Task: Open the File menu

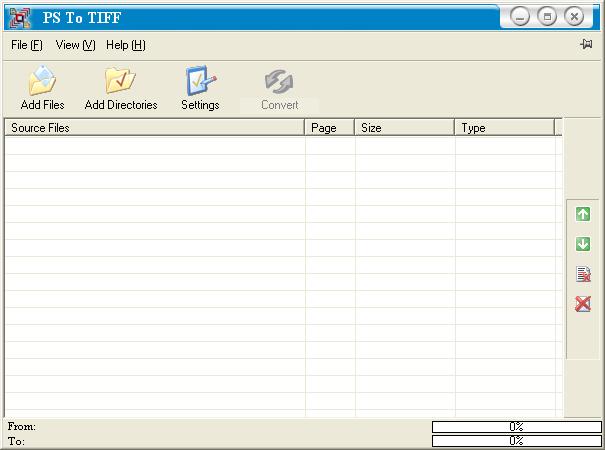Action: pyautogui.click(x=27, y=45)
